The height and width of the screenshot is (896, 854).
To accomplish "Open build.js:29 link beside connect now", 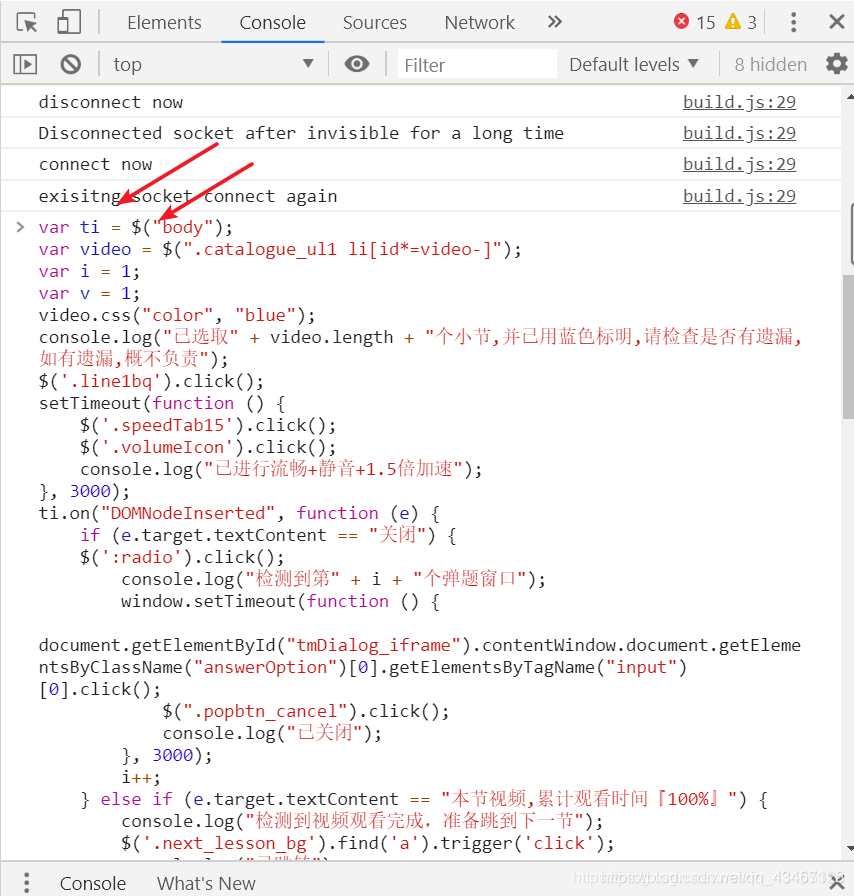I will click(739, 164).
